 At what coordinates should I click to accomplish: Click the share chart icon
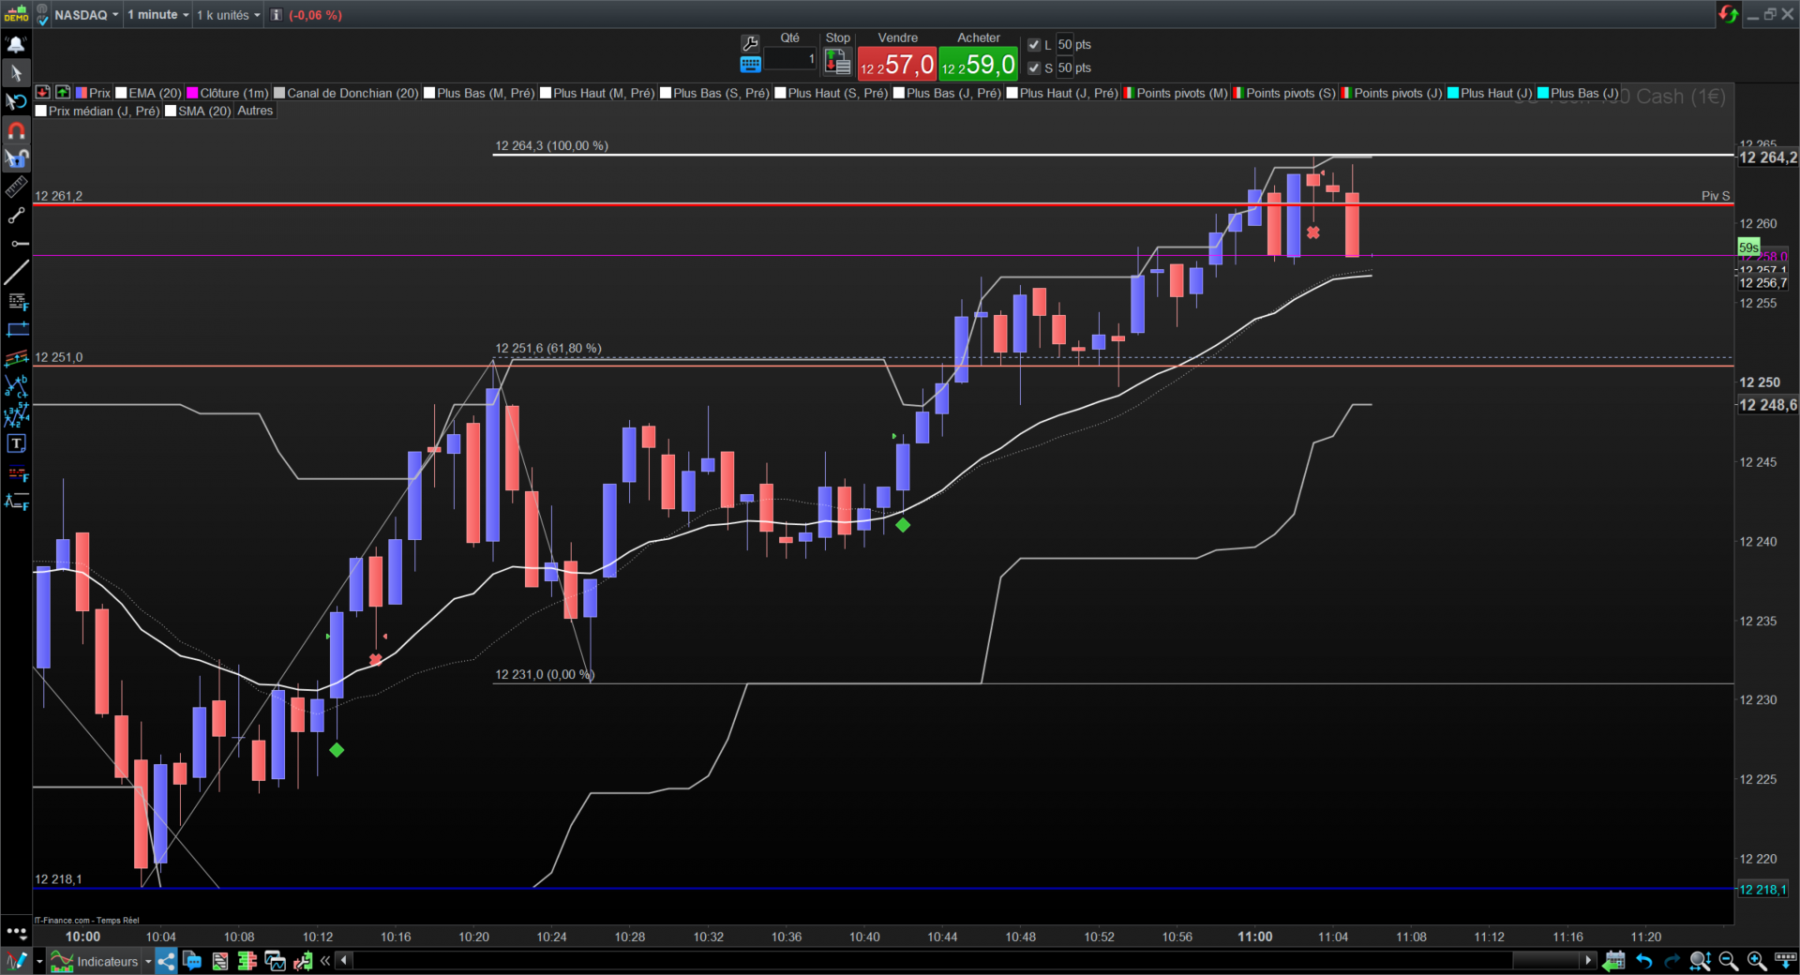(x=166, y=961)
